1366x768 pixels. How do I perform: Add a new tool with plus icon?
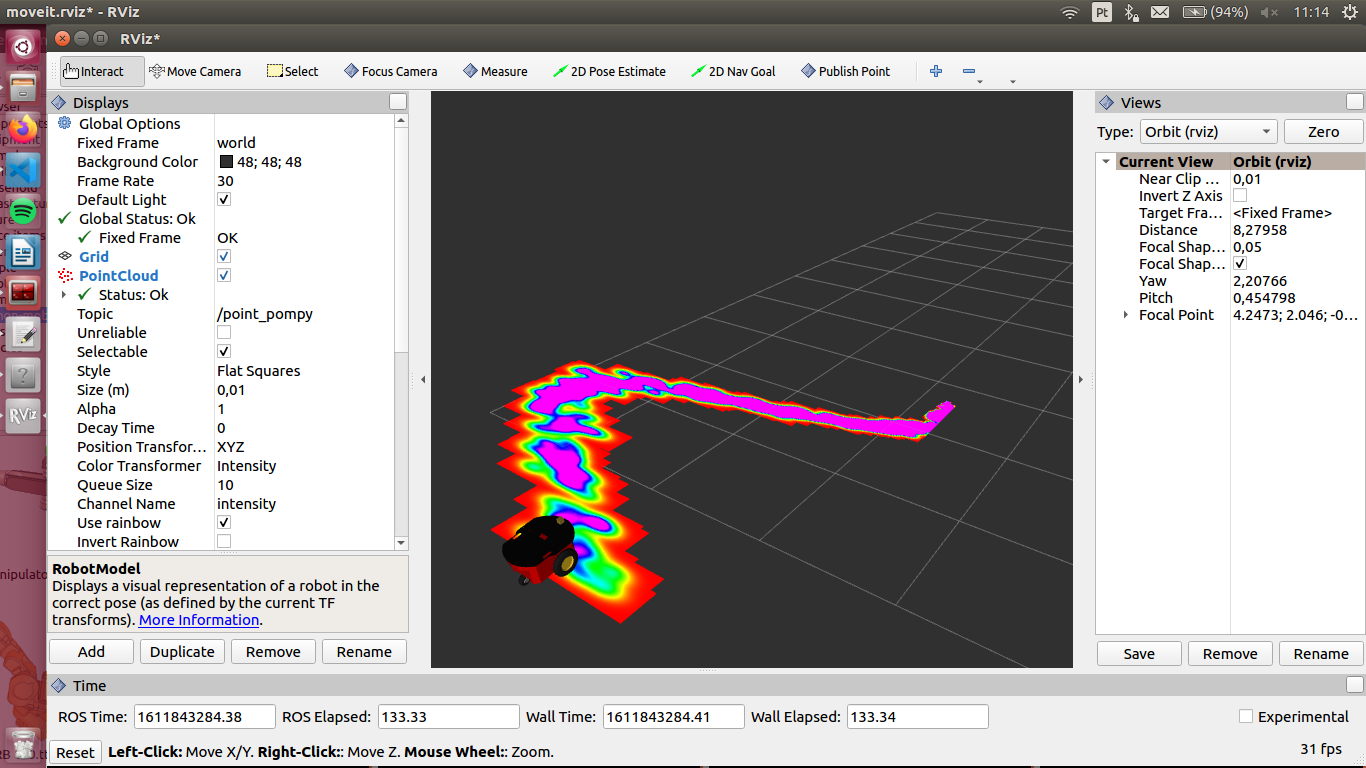pos(936,71)
